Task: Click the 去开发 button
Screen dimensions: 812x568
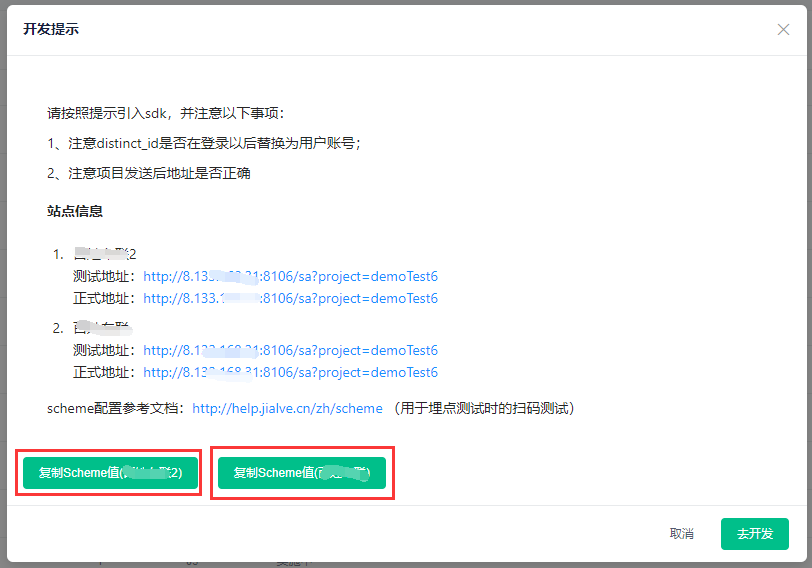Action: pos(755,533)
